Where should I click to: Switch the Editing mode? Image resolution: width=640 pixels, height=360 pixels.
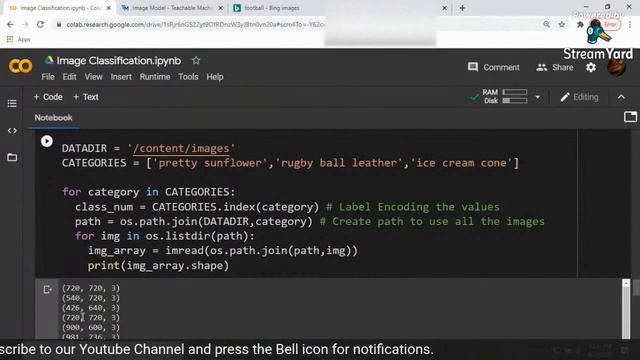[x=580, y=97]
